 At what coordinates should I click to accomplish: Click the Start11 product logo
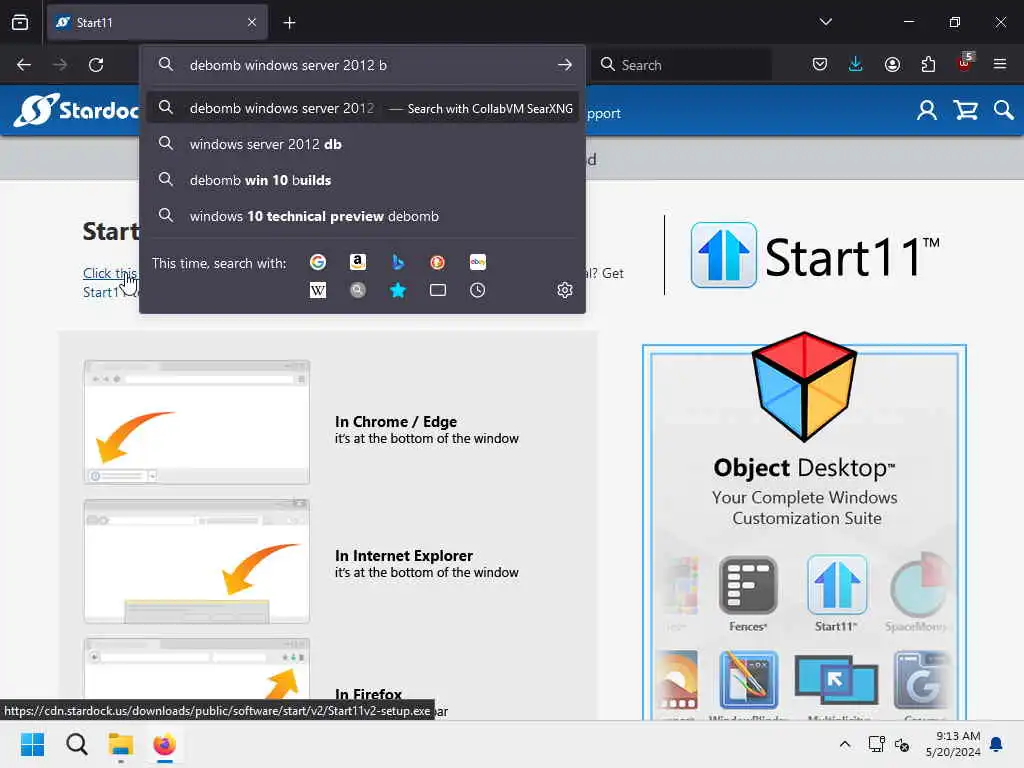[815, 255]
